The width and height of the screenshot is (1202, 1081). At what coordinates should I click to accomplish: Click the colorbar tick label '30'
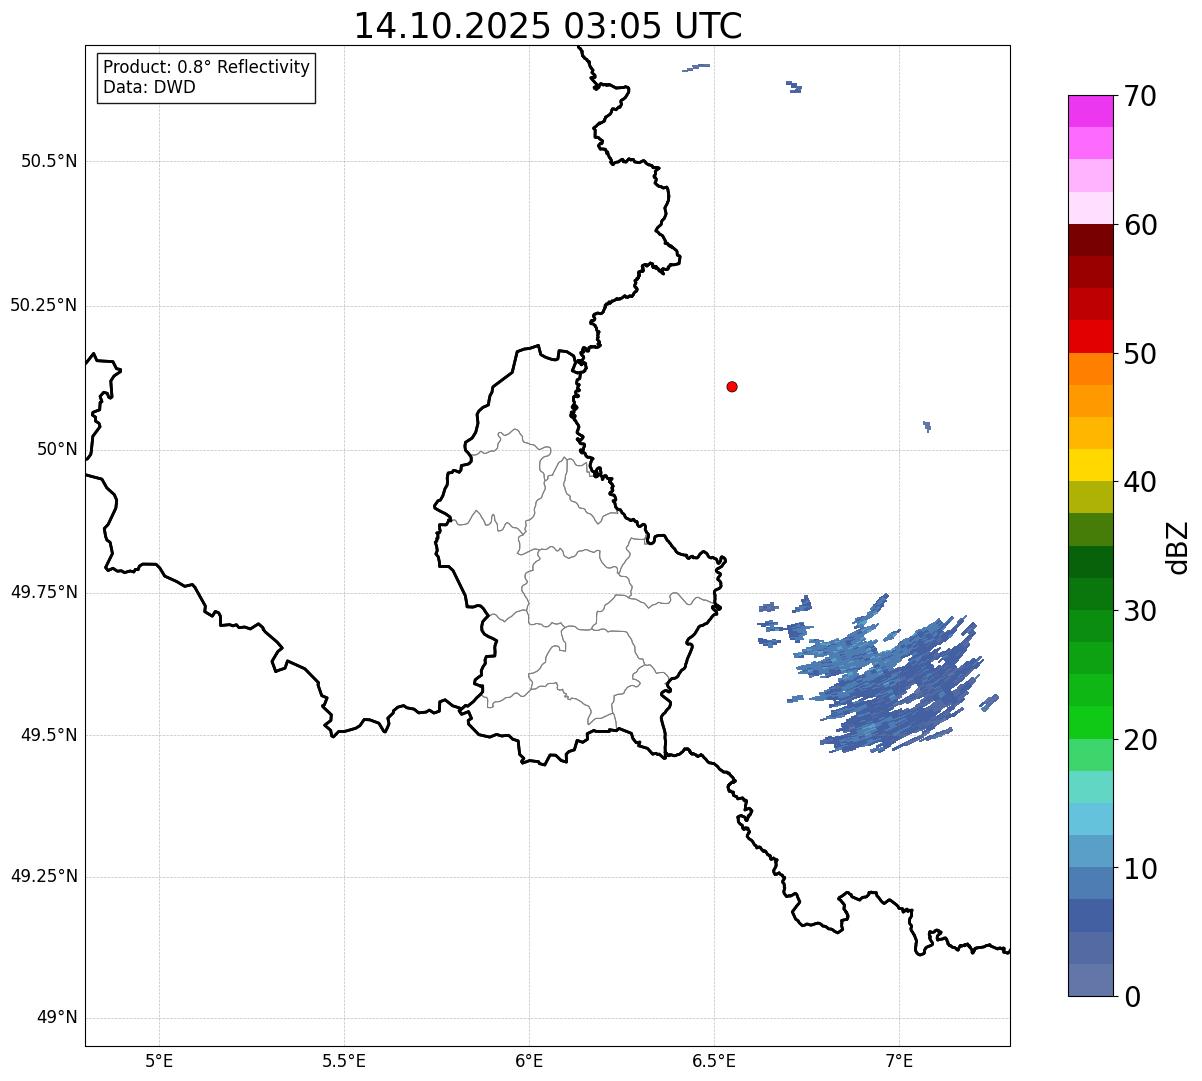point(1139,611)
